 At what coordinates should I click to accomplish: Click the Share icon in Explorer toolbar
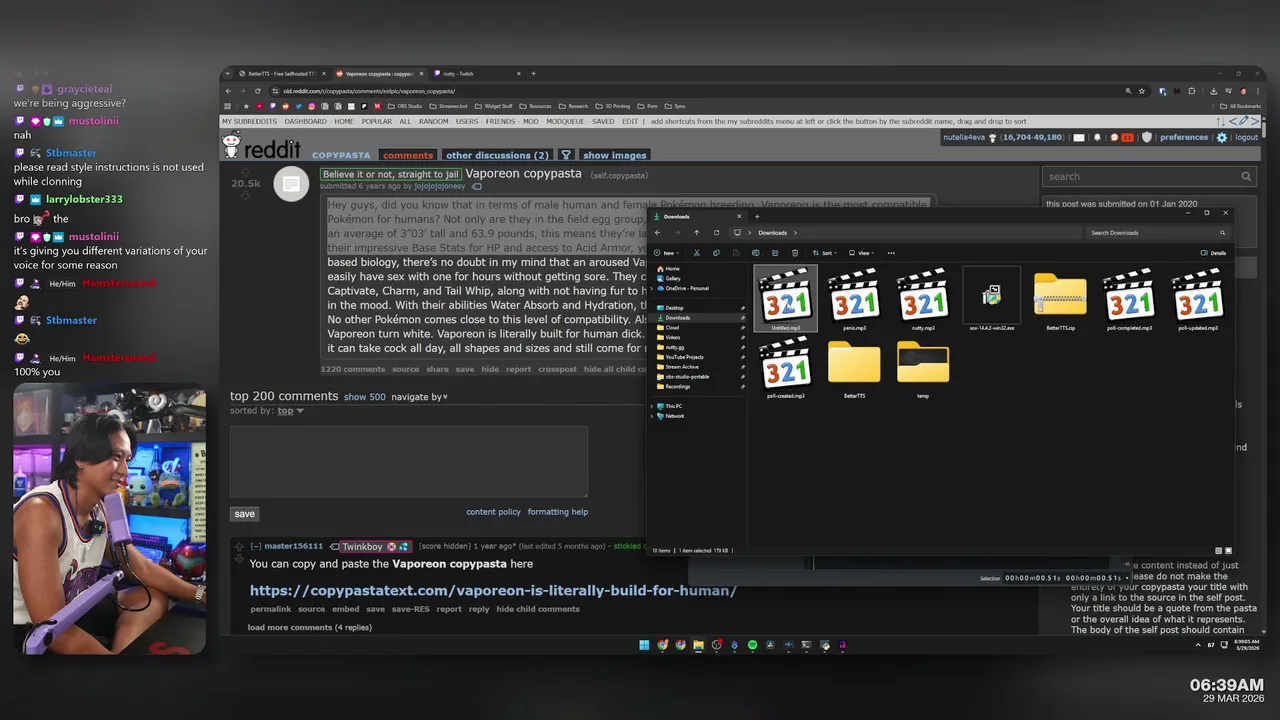point(776,253)
